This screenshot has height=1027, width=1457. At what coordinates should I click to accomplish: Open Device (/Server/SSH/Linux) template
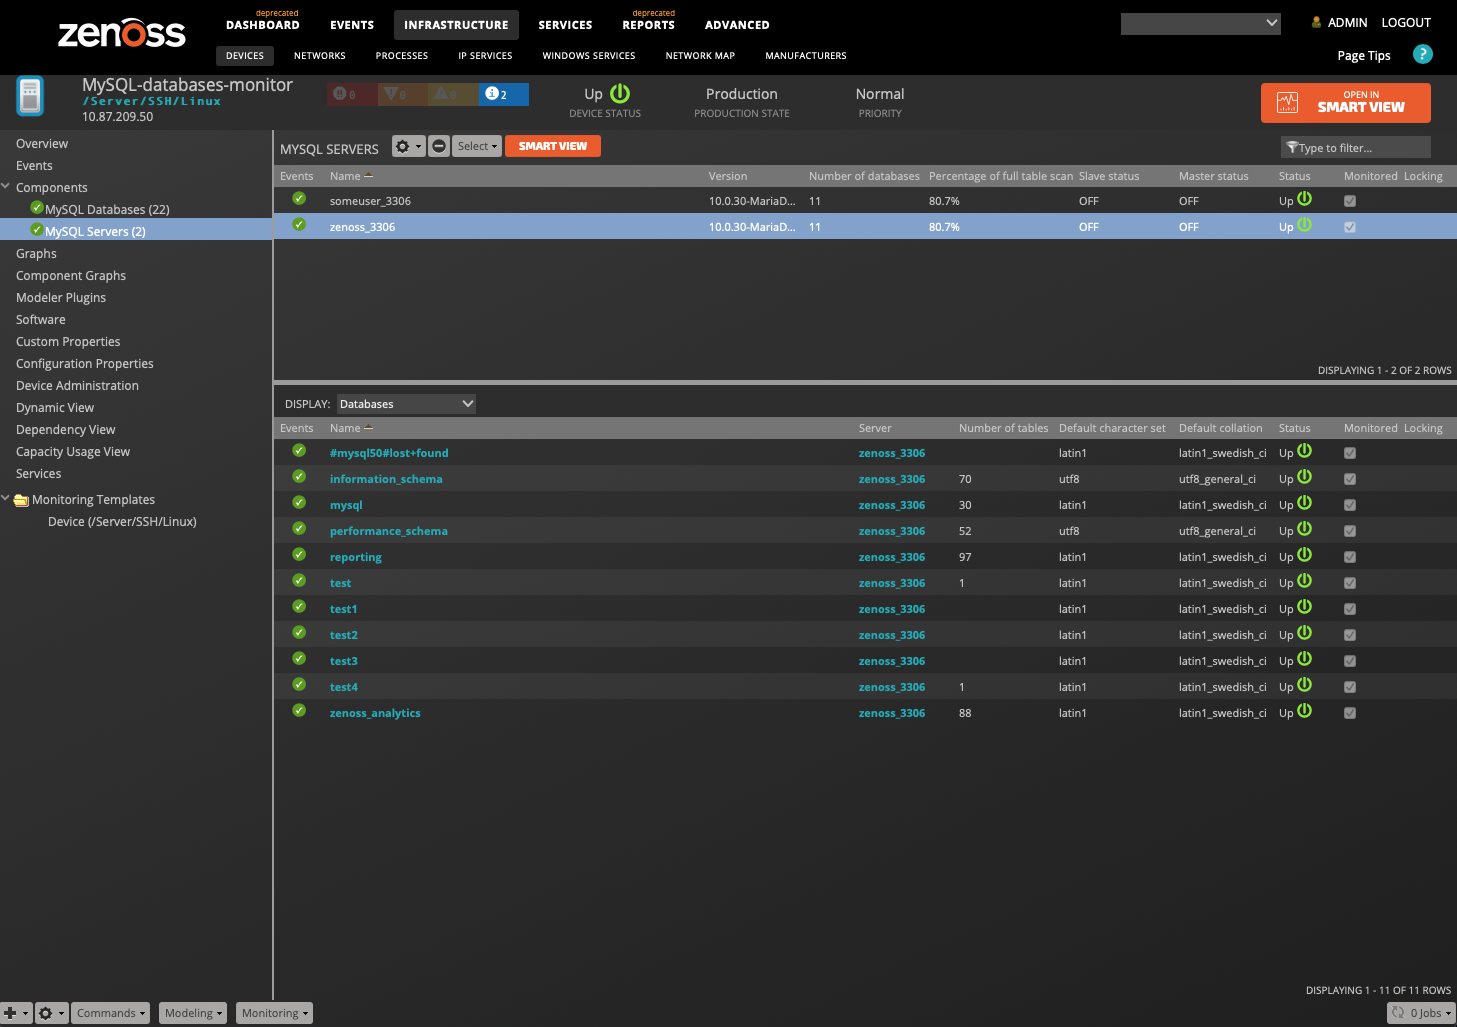coord(122,522)
